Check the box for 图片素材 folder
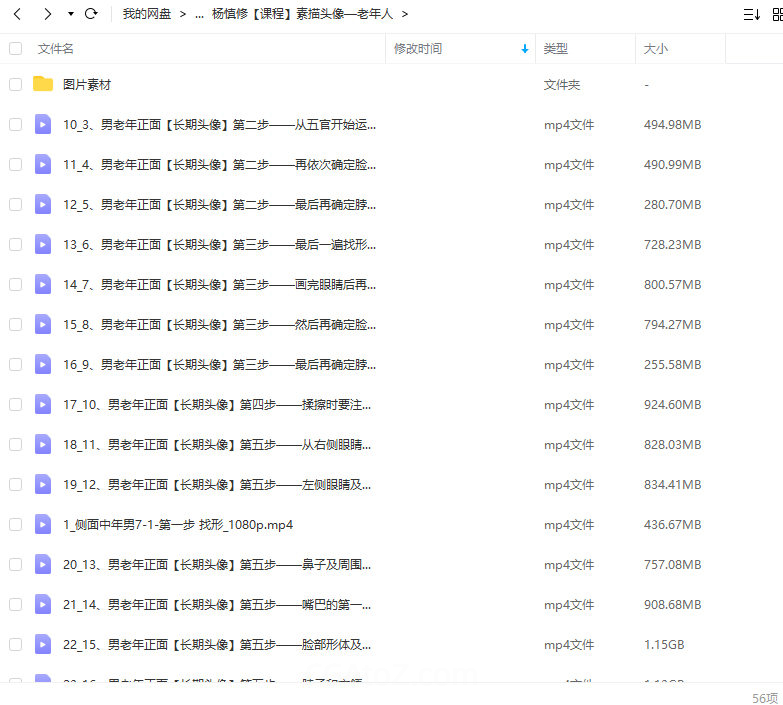This screenshot has height=705, width=783. [x=15, y=85]
